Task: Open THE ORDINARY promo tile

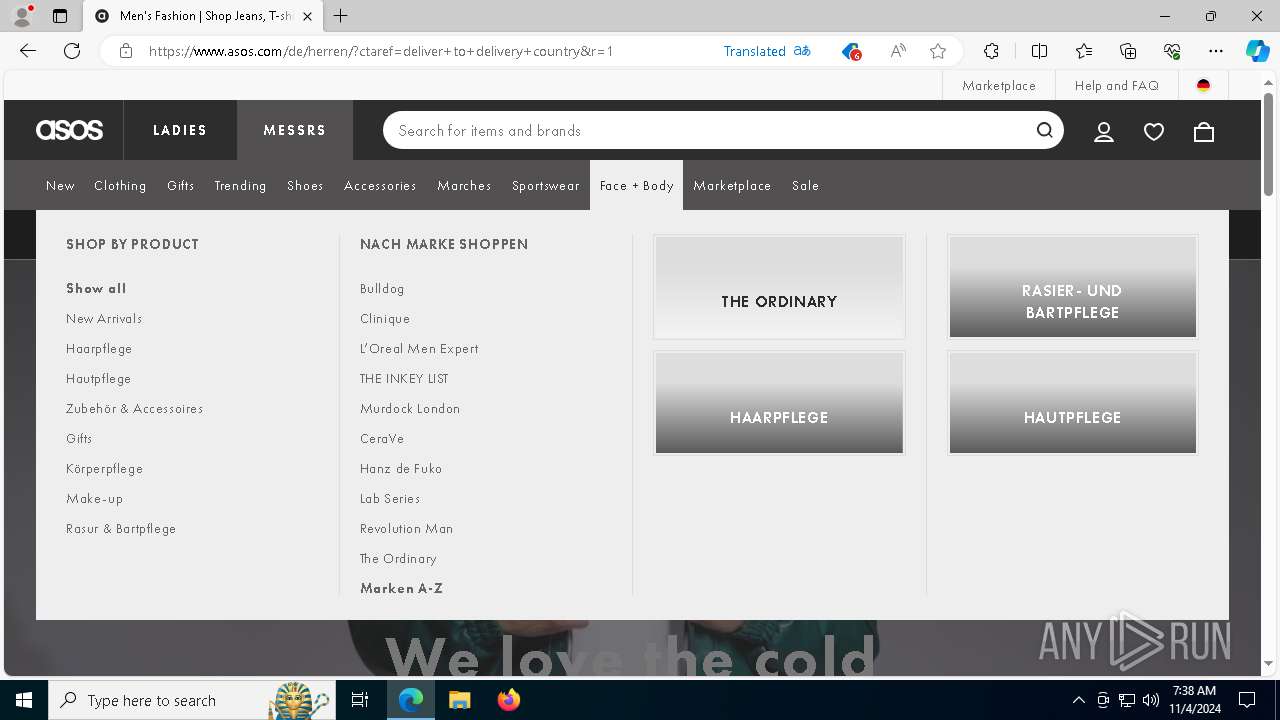Action: (779, 287)
